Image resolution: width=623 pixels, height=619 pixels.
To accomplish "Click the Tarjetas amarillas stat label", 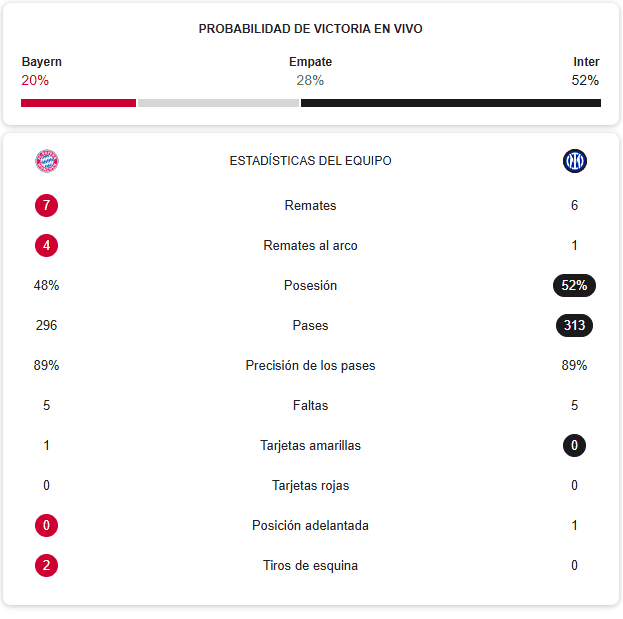I will coord(310,446).
